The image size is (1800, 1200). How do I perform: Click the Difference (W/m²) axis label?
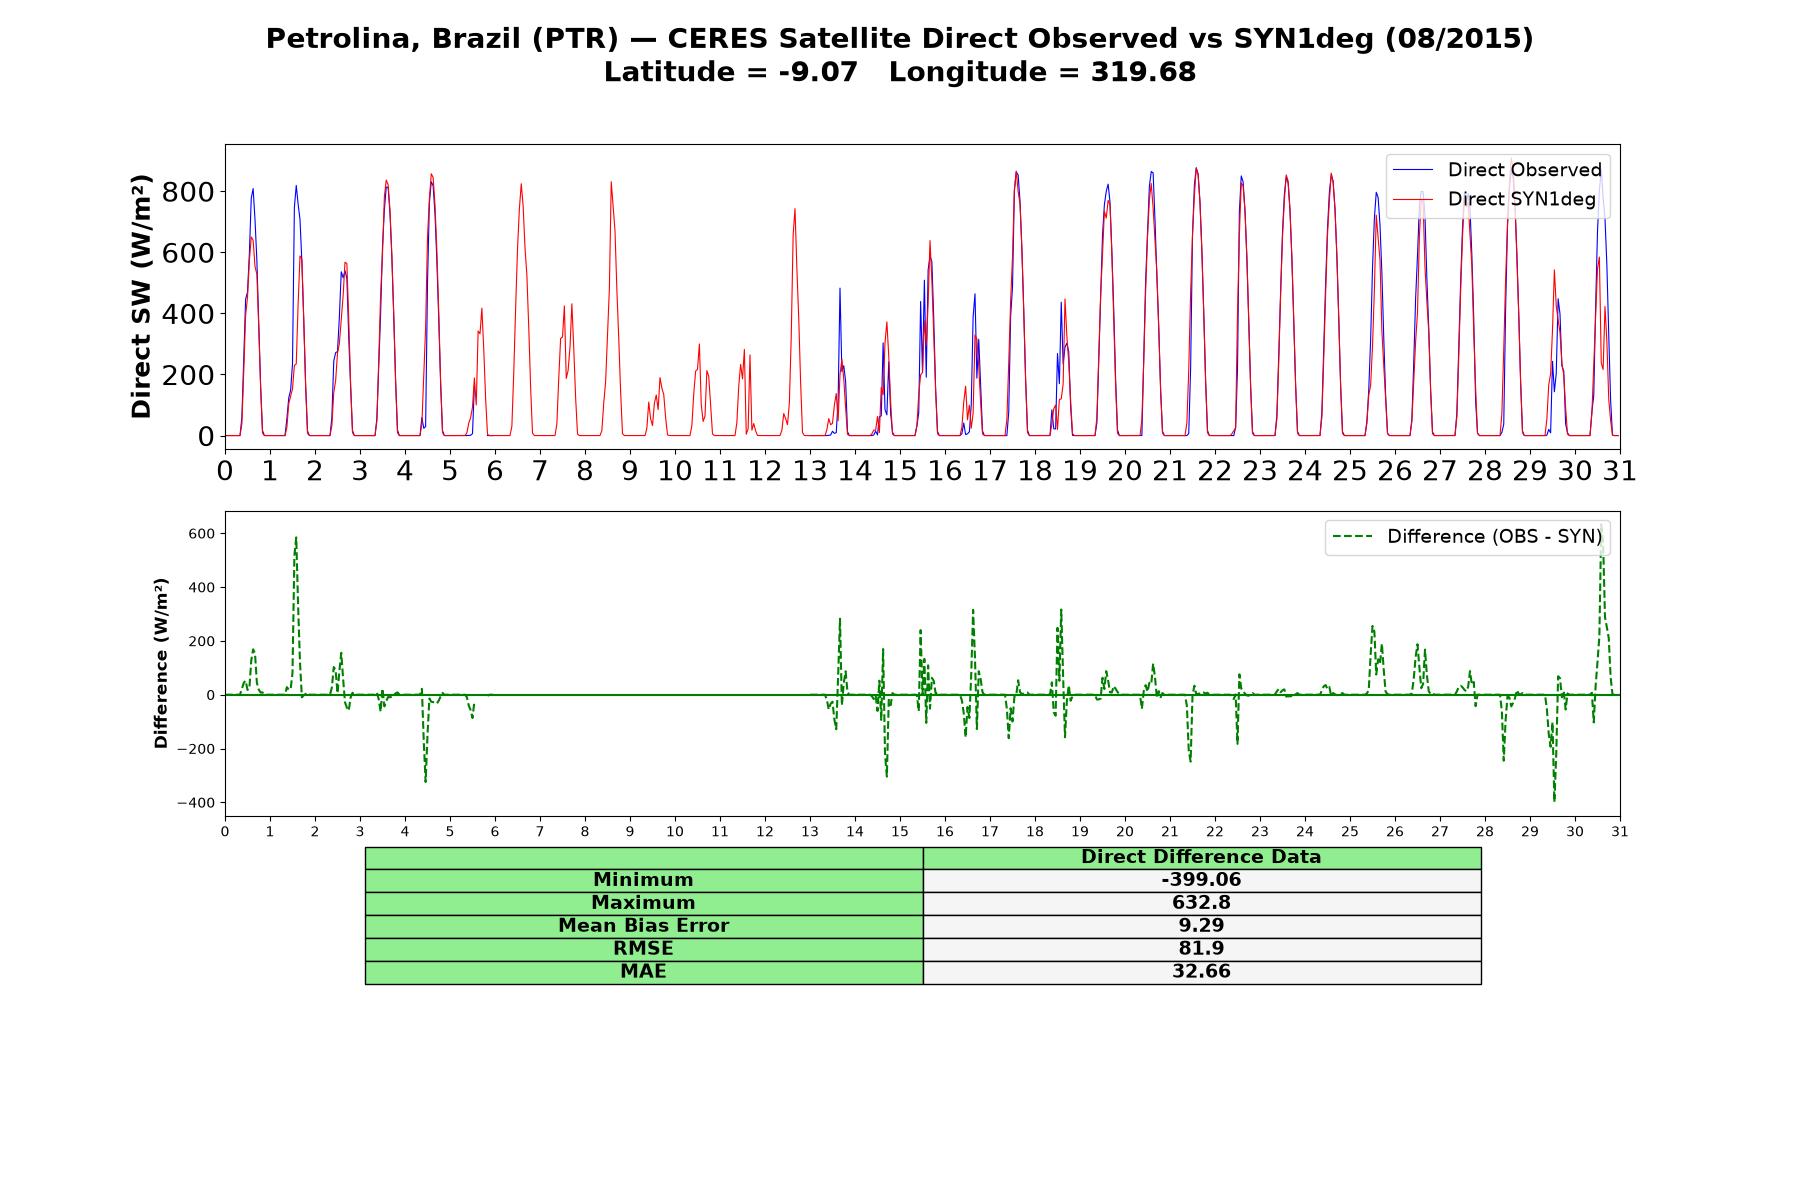[x=161, y=664]
